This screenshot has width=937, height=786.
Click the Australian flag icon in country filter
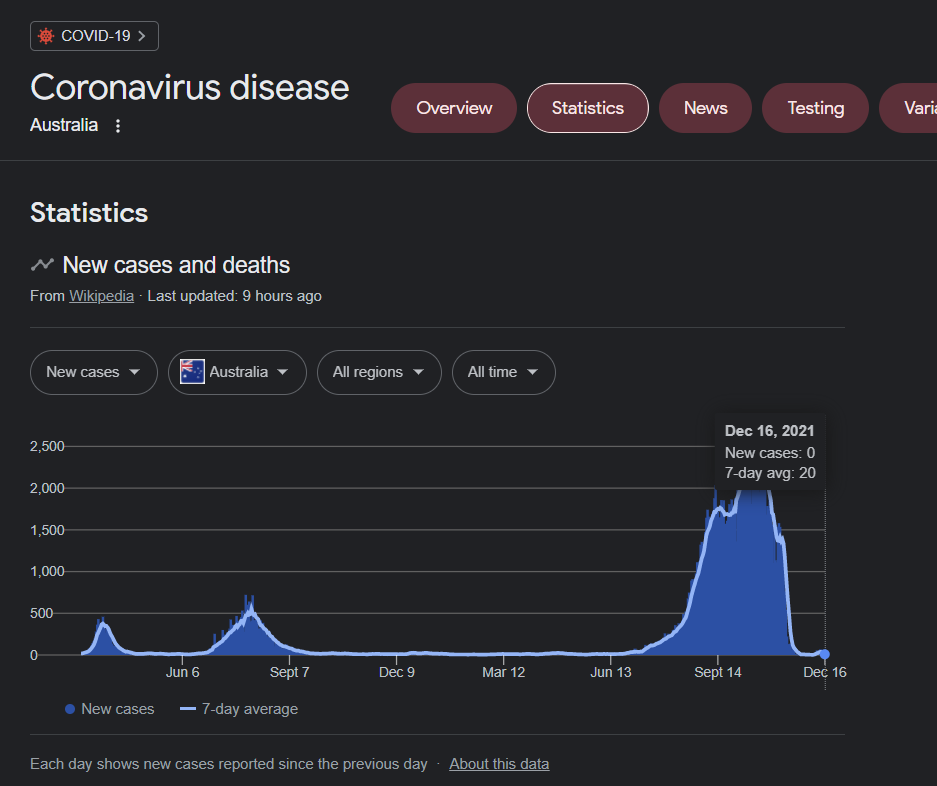pyautogui.click(x=192, y=372)
